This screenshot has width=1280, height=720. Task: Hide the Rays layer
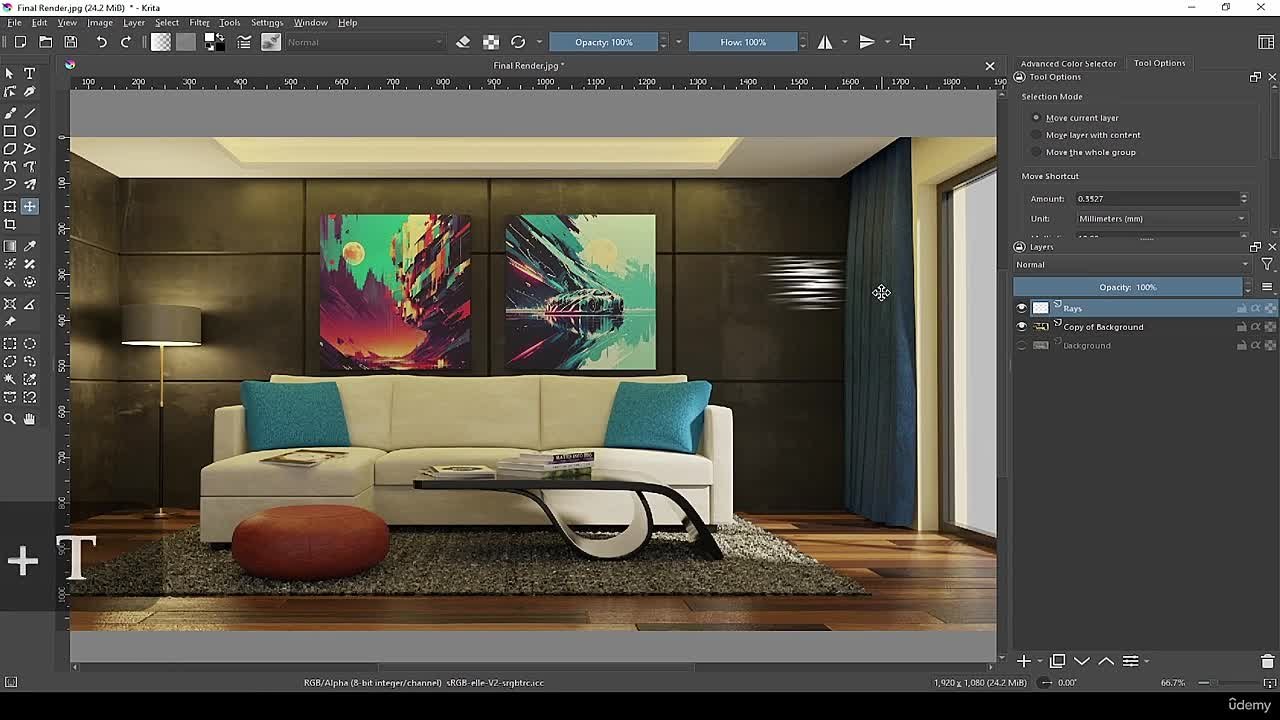click(1021, 308)
